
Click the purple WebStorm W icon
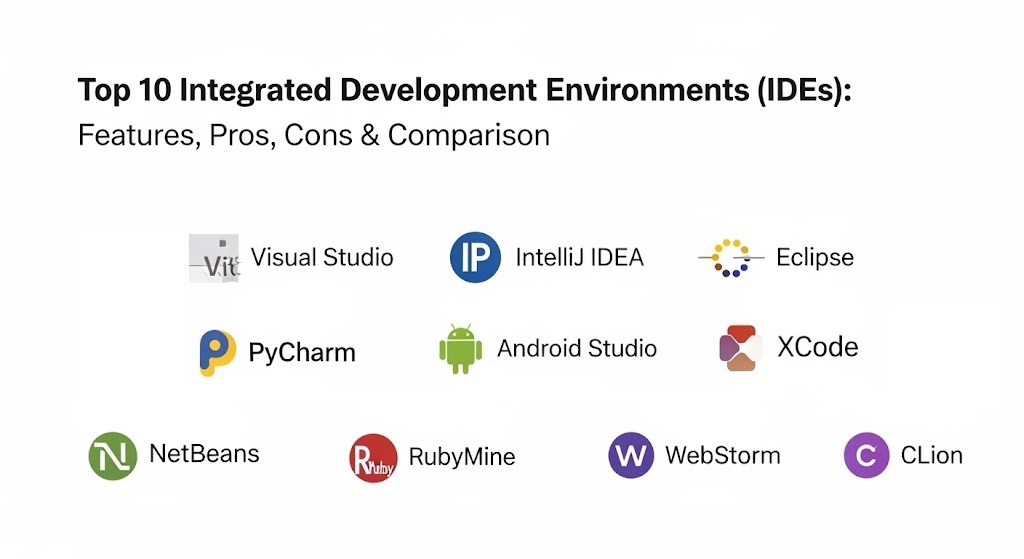[x=631, y=455]
